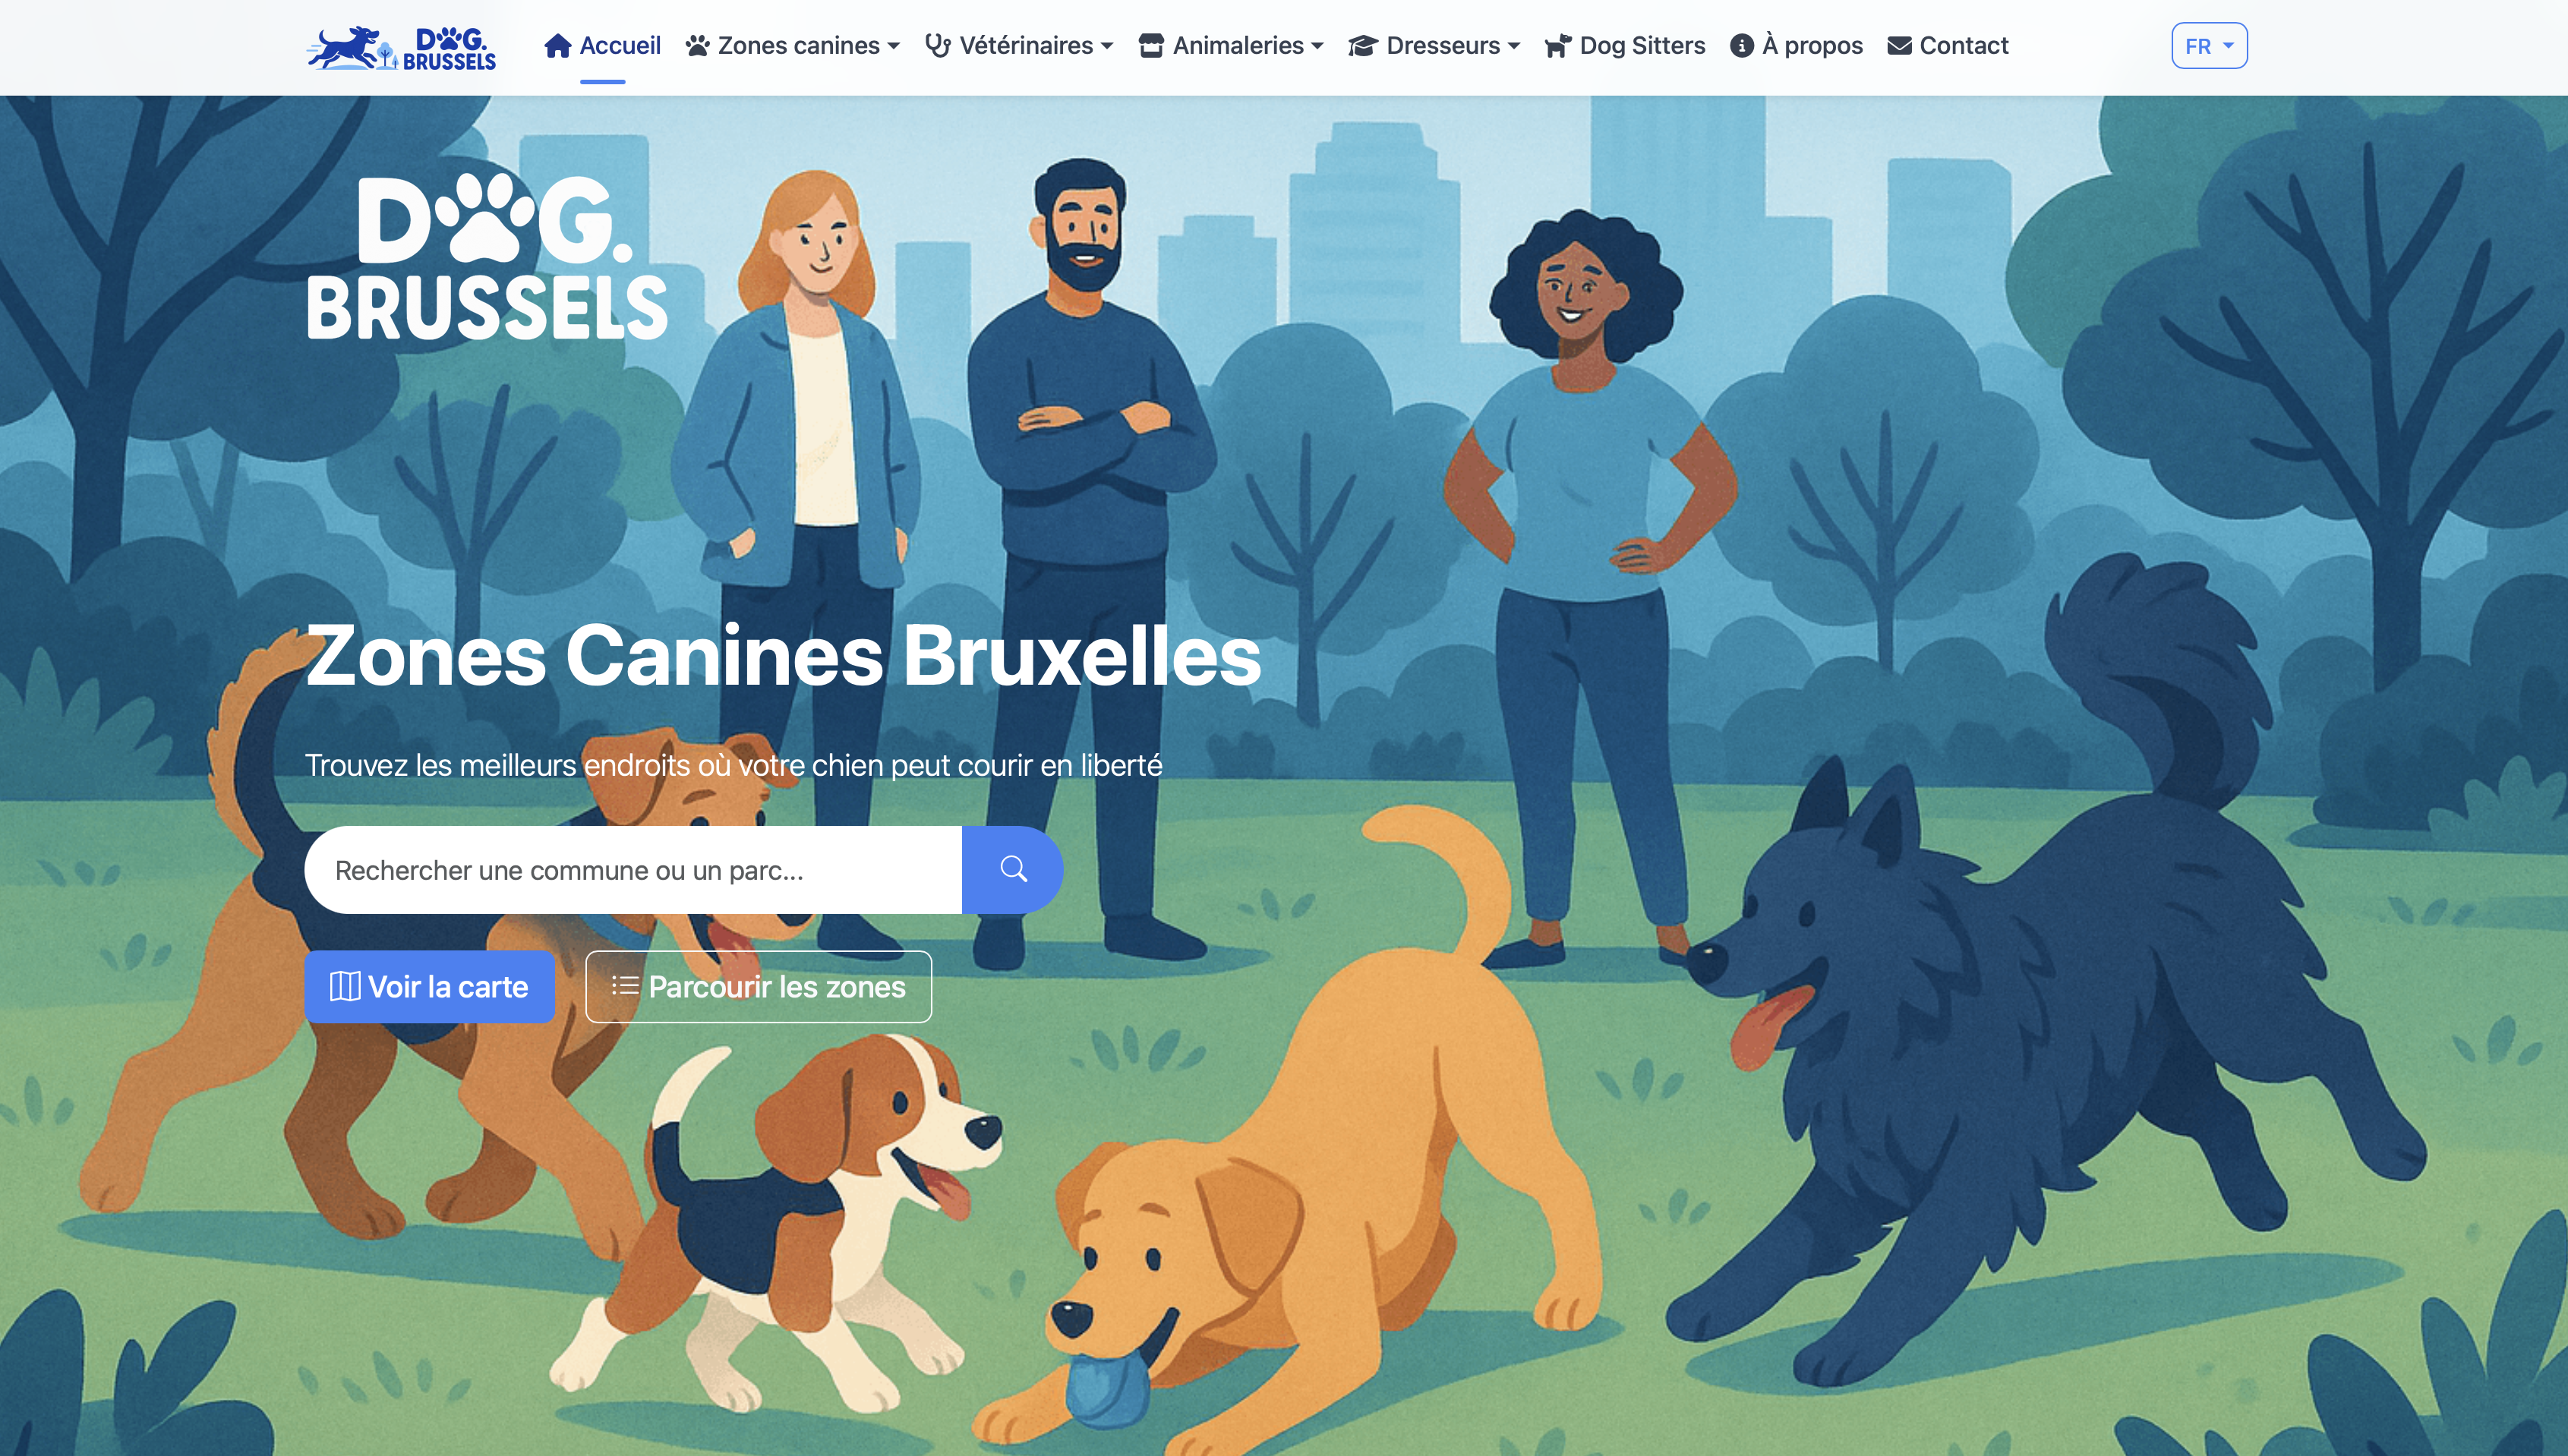Open the Contact page
The image size is (2568, 1456).
[x=1948, y=46]
